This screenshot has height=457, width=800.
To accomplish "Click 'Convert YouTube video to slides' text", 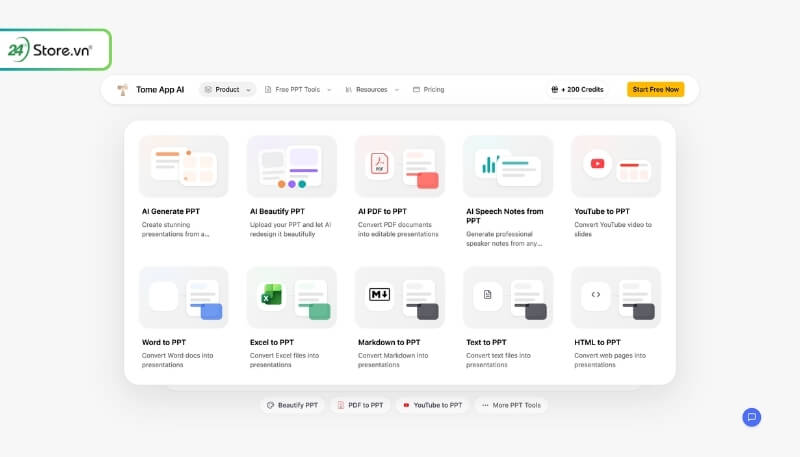I will click(613, 229).
